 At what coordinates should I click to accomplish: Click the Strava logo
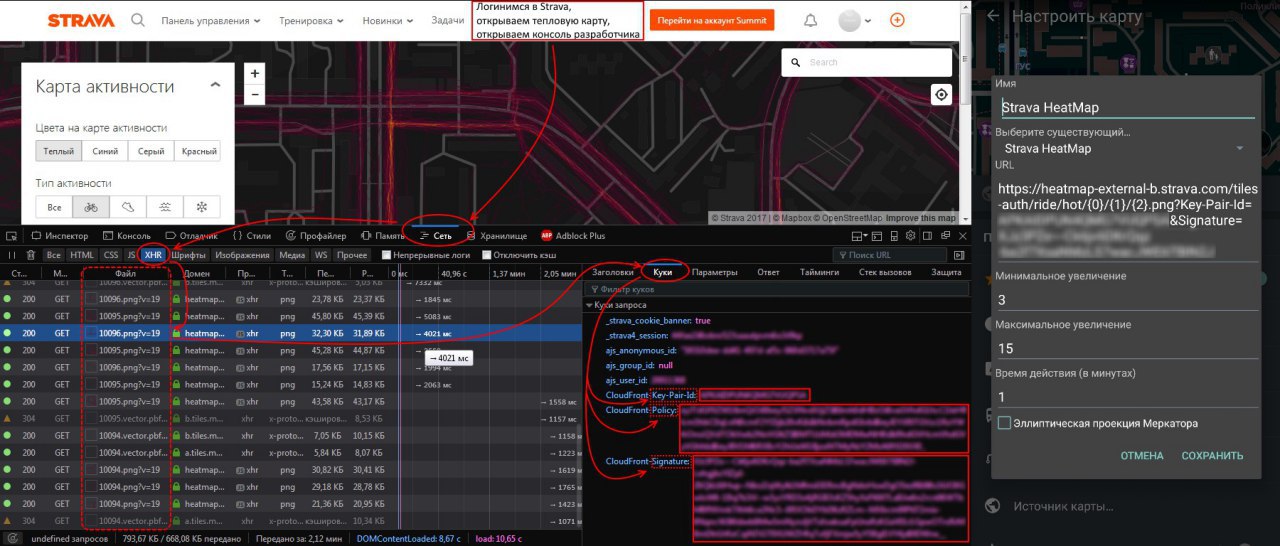pyautogui.click(x=80, y=20)
